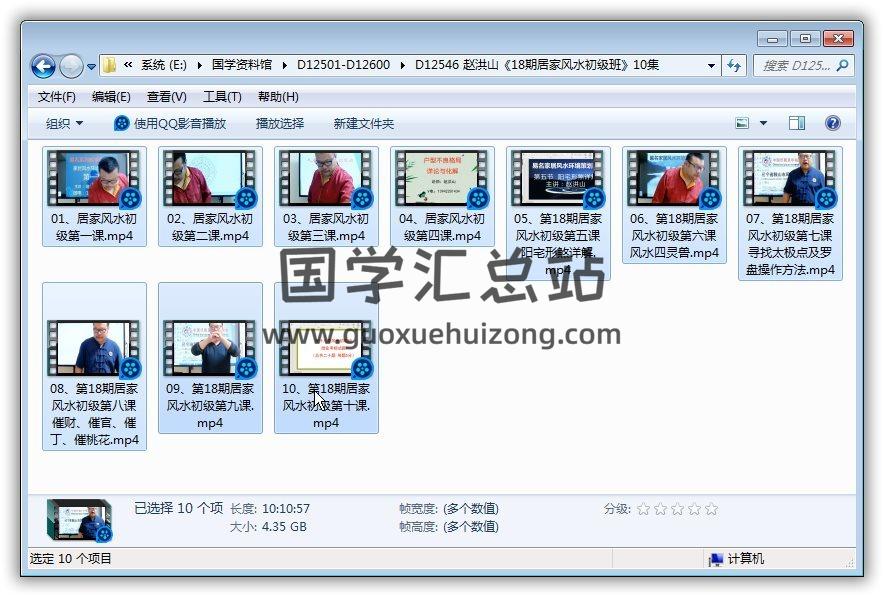Screen dimensions: 884x597
Task: Show hidden breadcrumb path via « chevron
Action: point(128,65)
